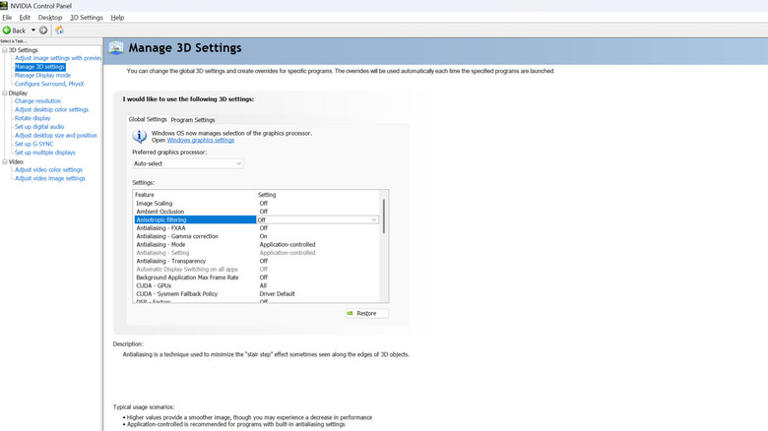This screenshot has width=768, height=431.
Task: Select Background Application Max Frame Rate row
Action: (257, 277)
